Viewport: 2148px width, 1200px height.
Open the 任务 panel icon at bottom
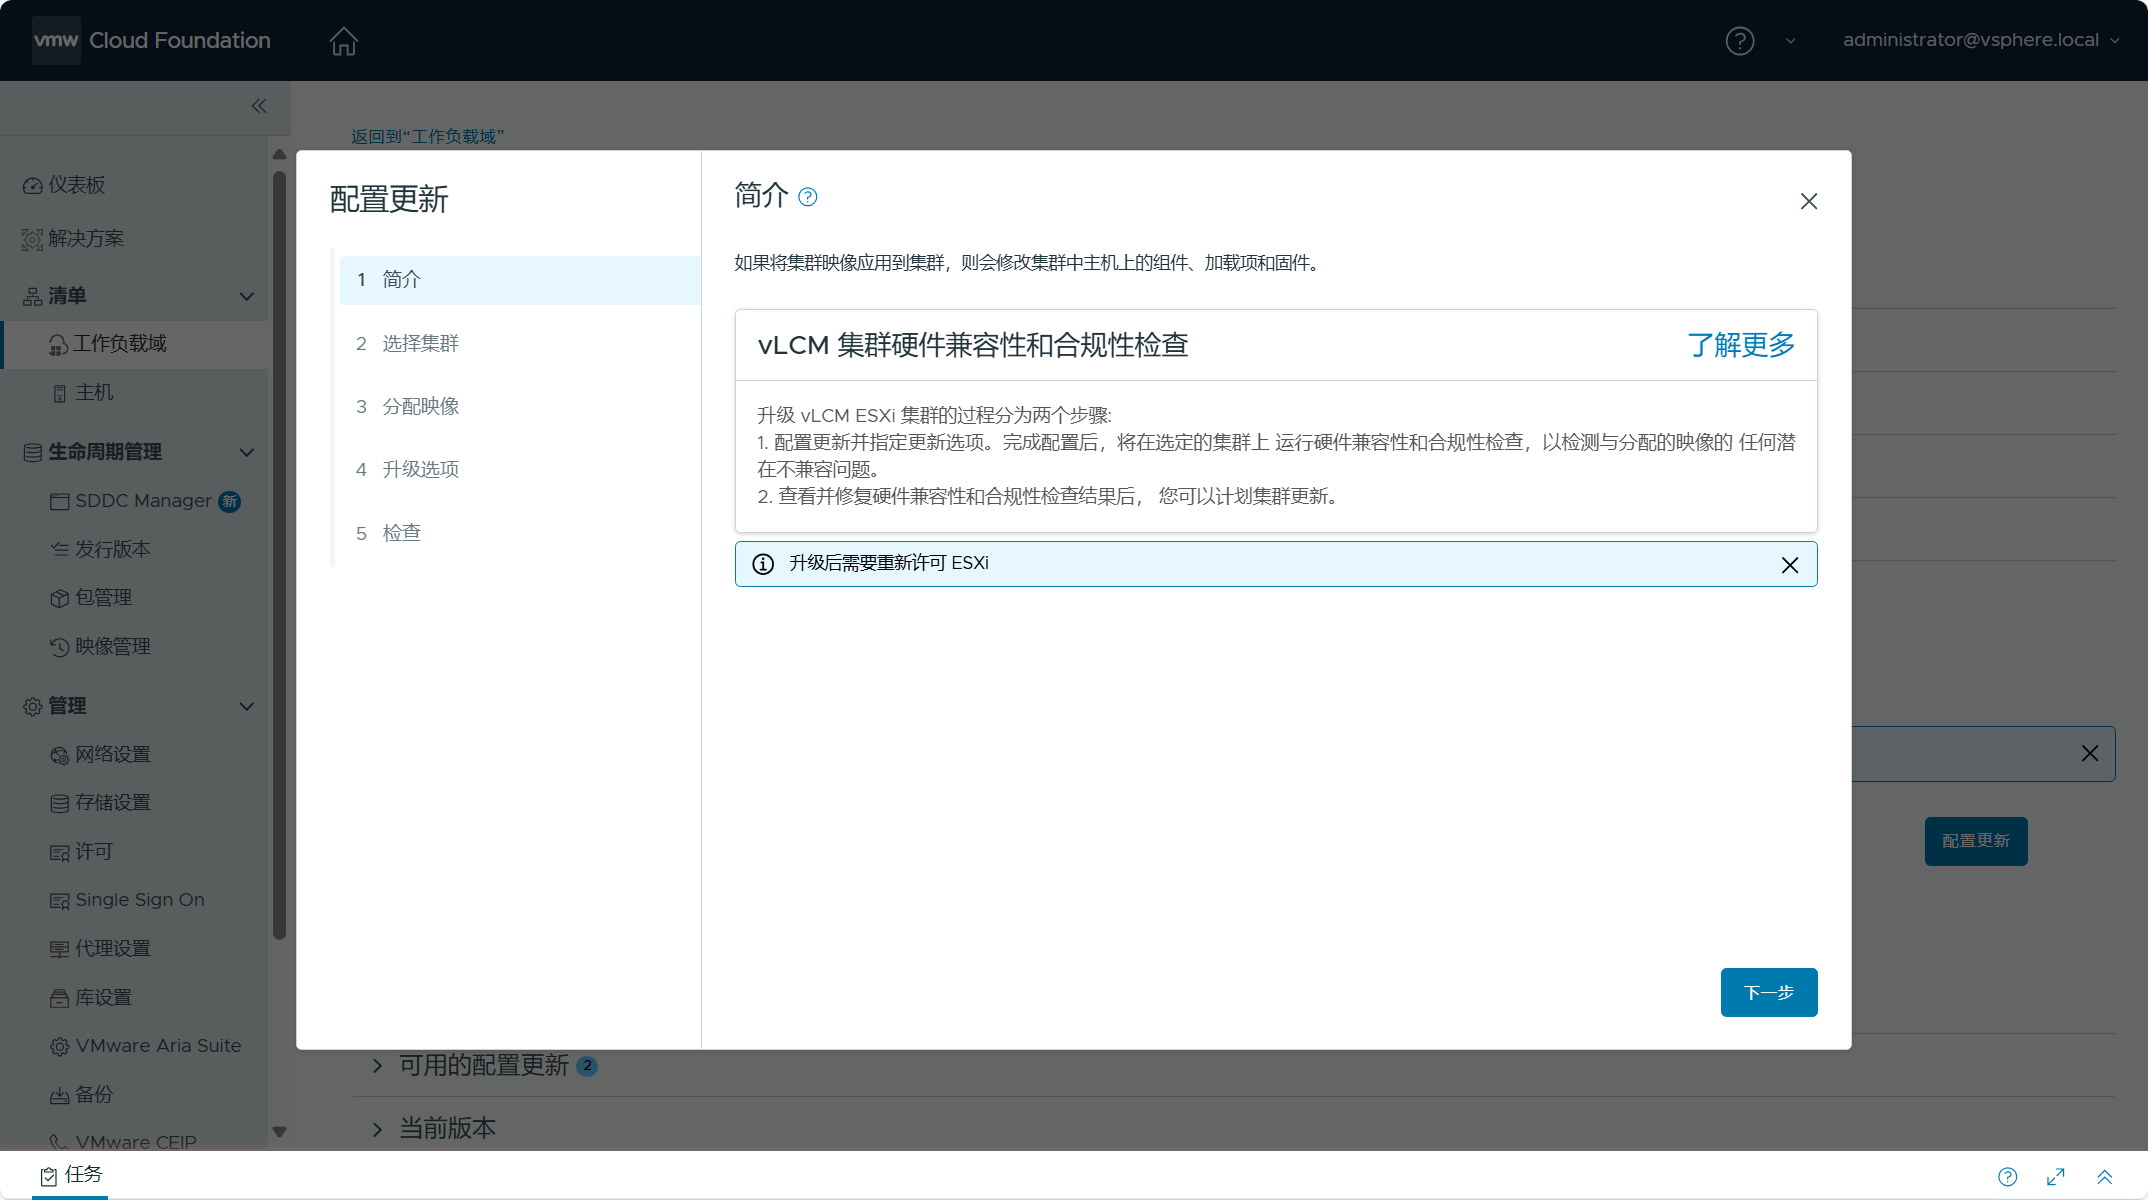click(48, 1176)
